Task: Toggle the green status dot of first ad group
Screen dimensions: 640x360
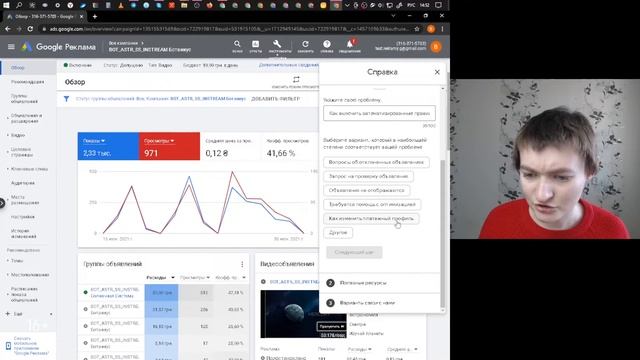Action: [85, 292]
